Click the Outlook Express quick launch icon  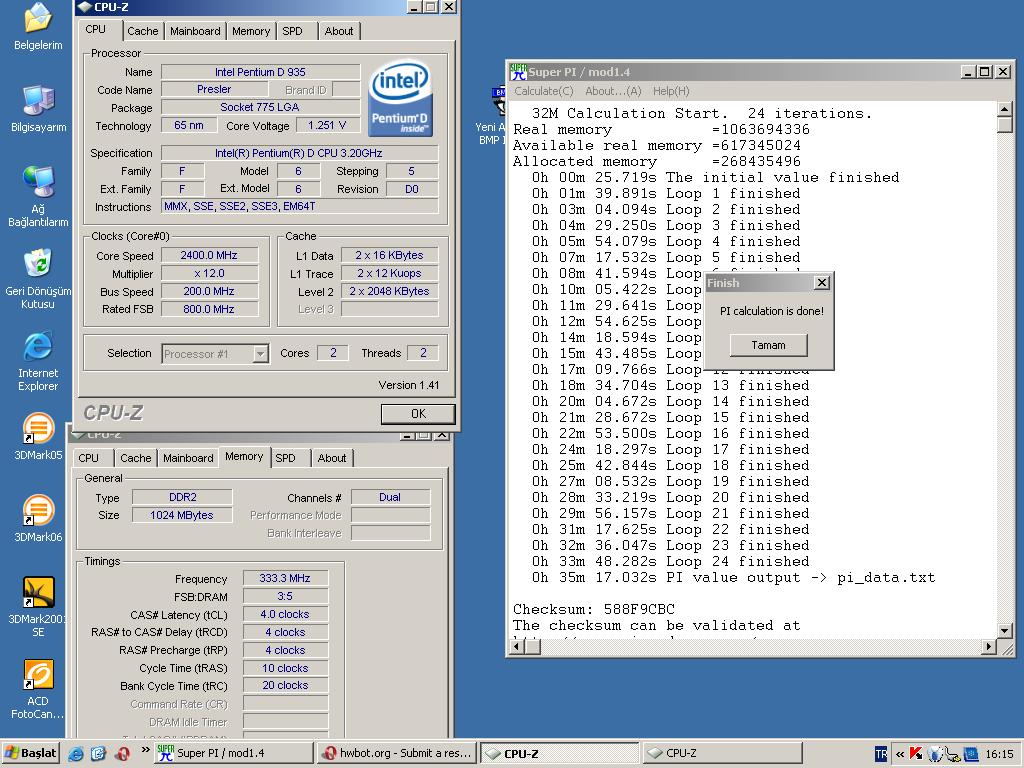[99, 754]
